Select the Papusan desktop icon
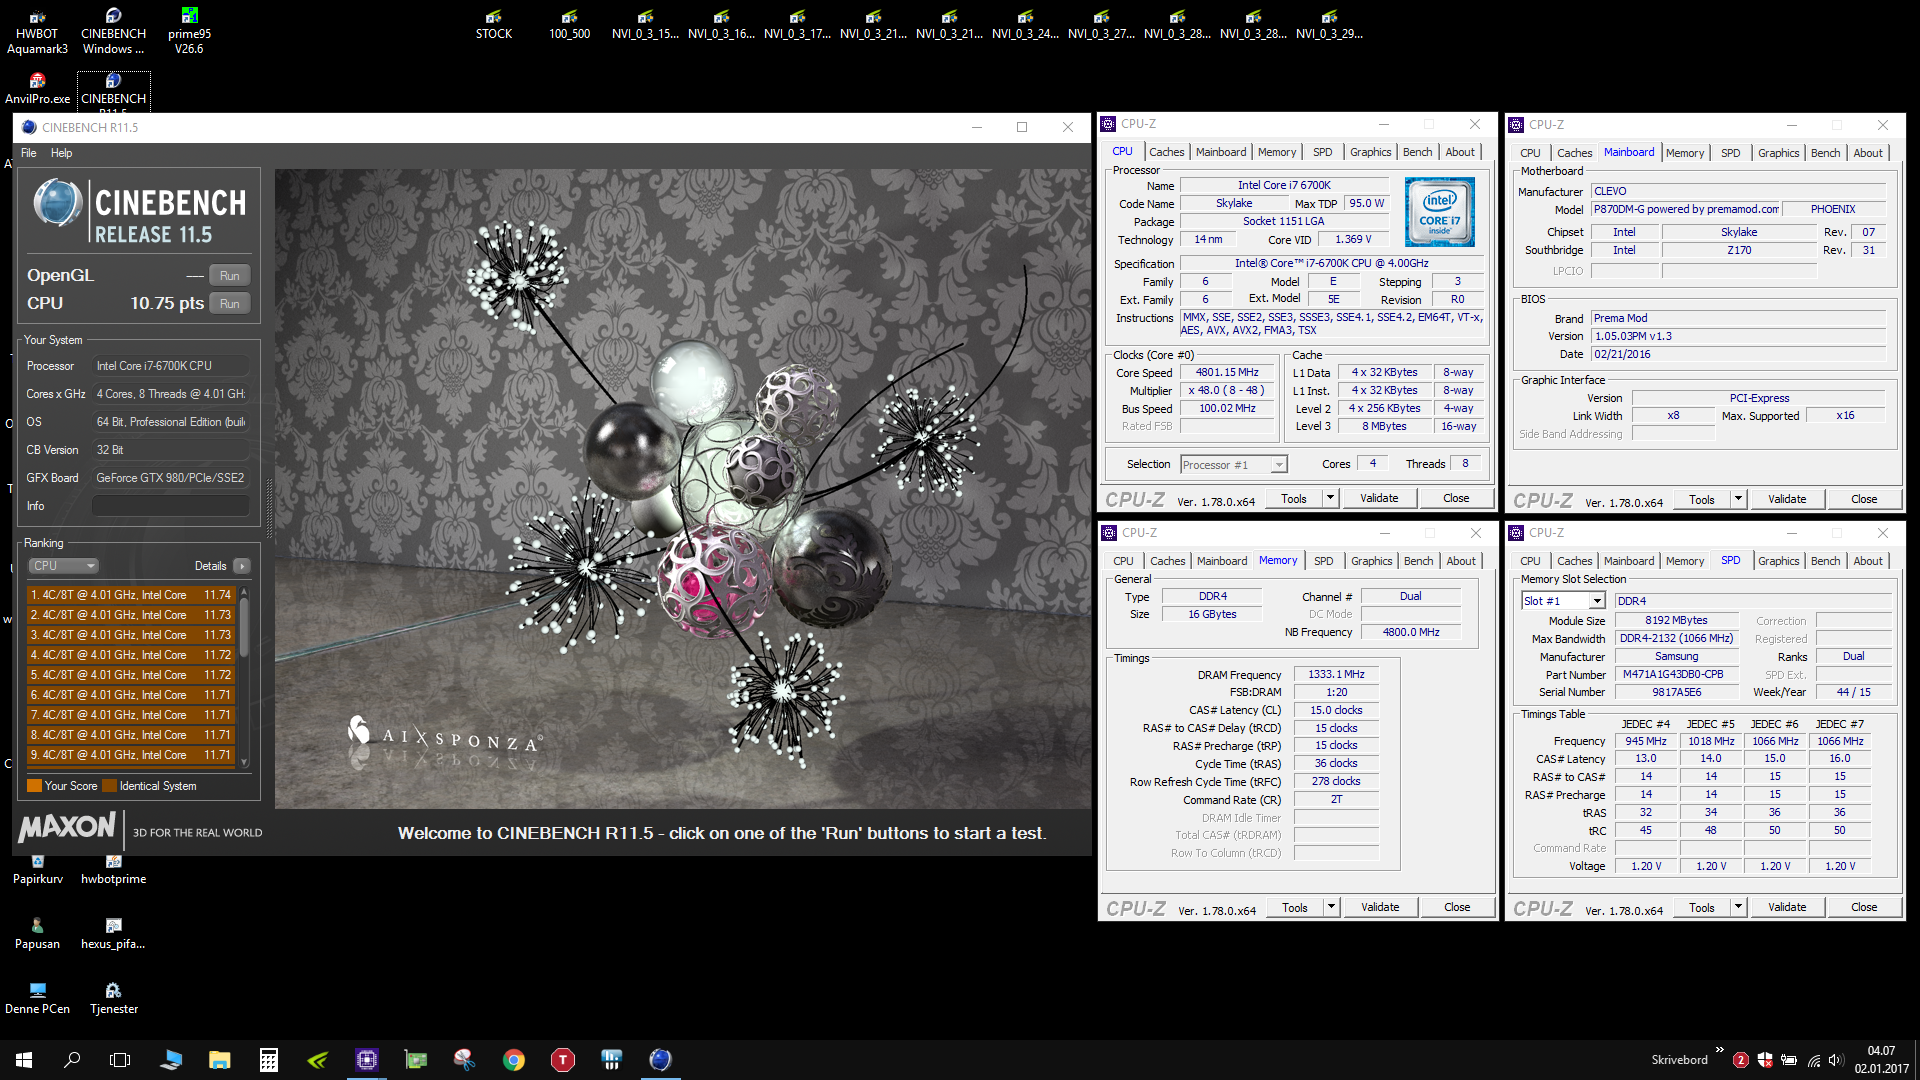The height and width of the screenshot is (1080, 1920). 37,934
